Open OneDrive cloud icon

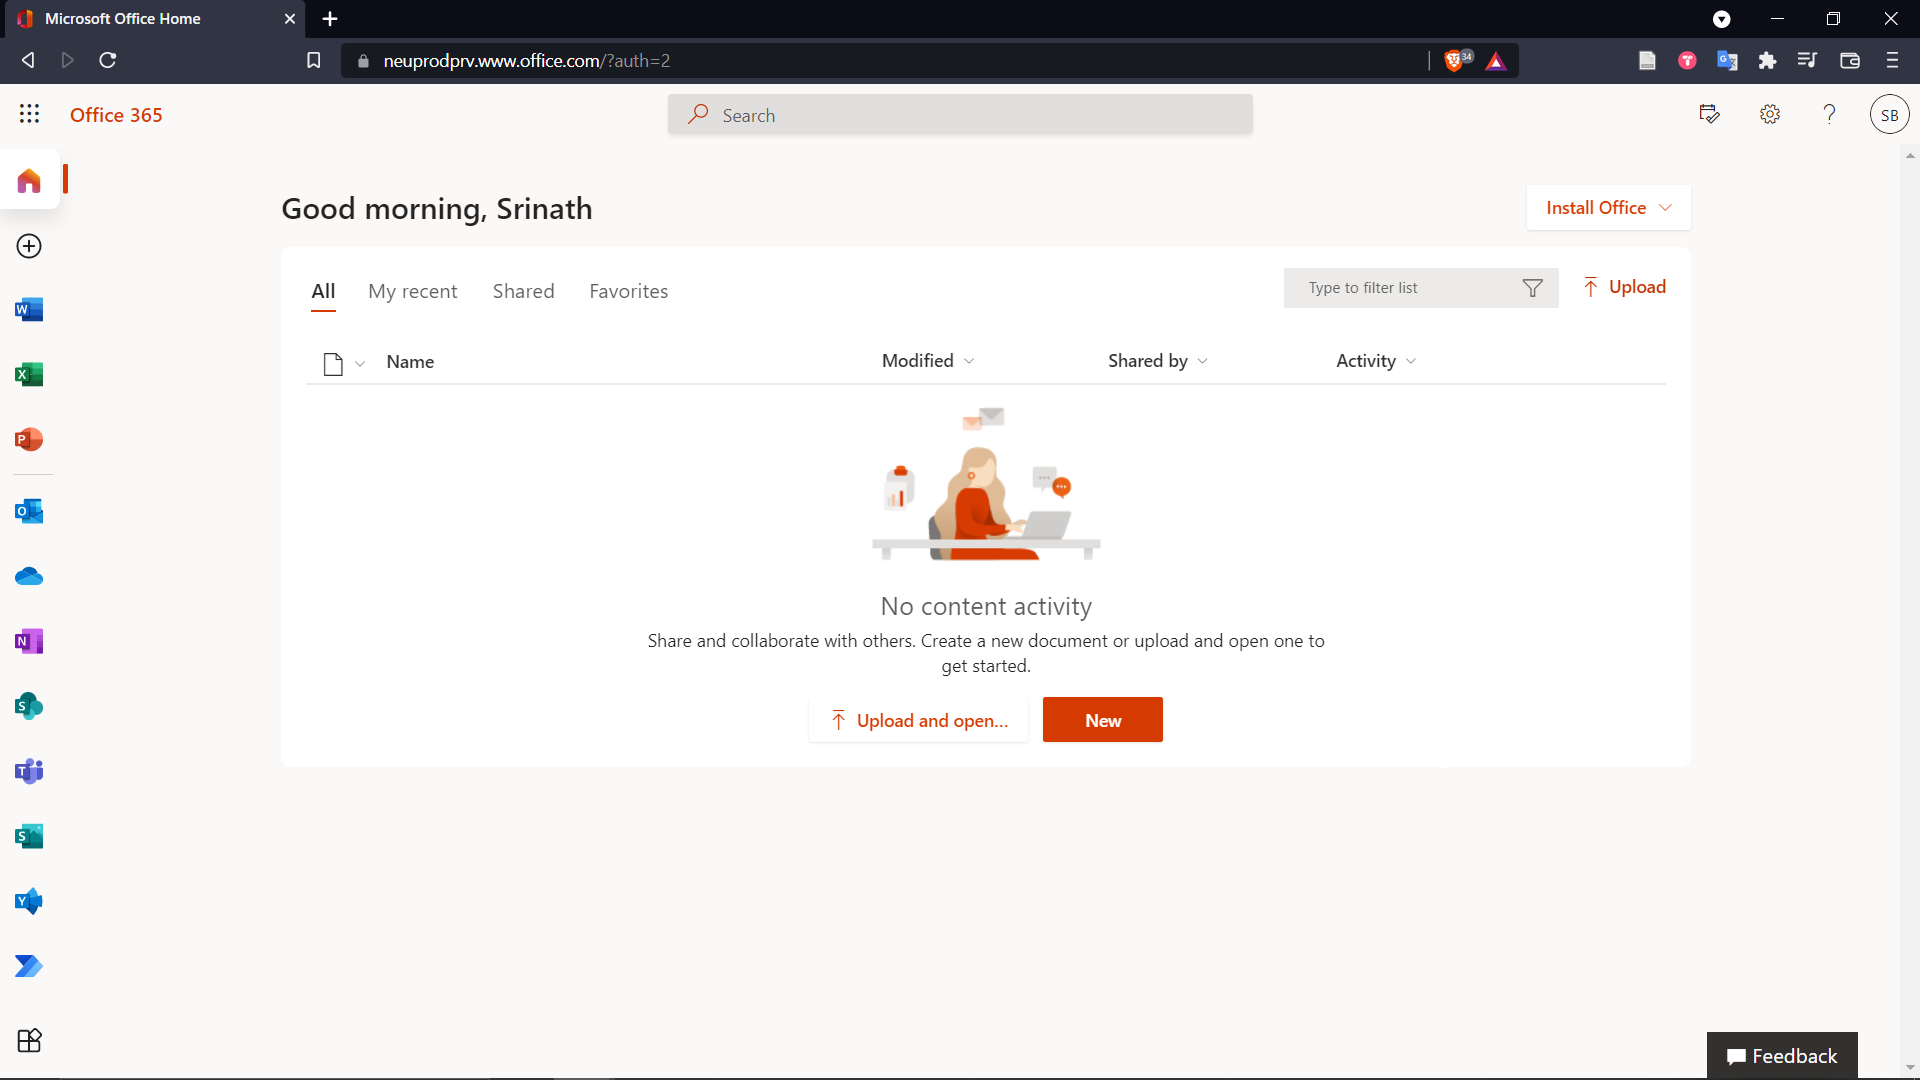coord(29,577)
